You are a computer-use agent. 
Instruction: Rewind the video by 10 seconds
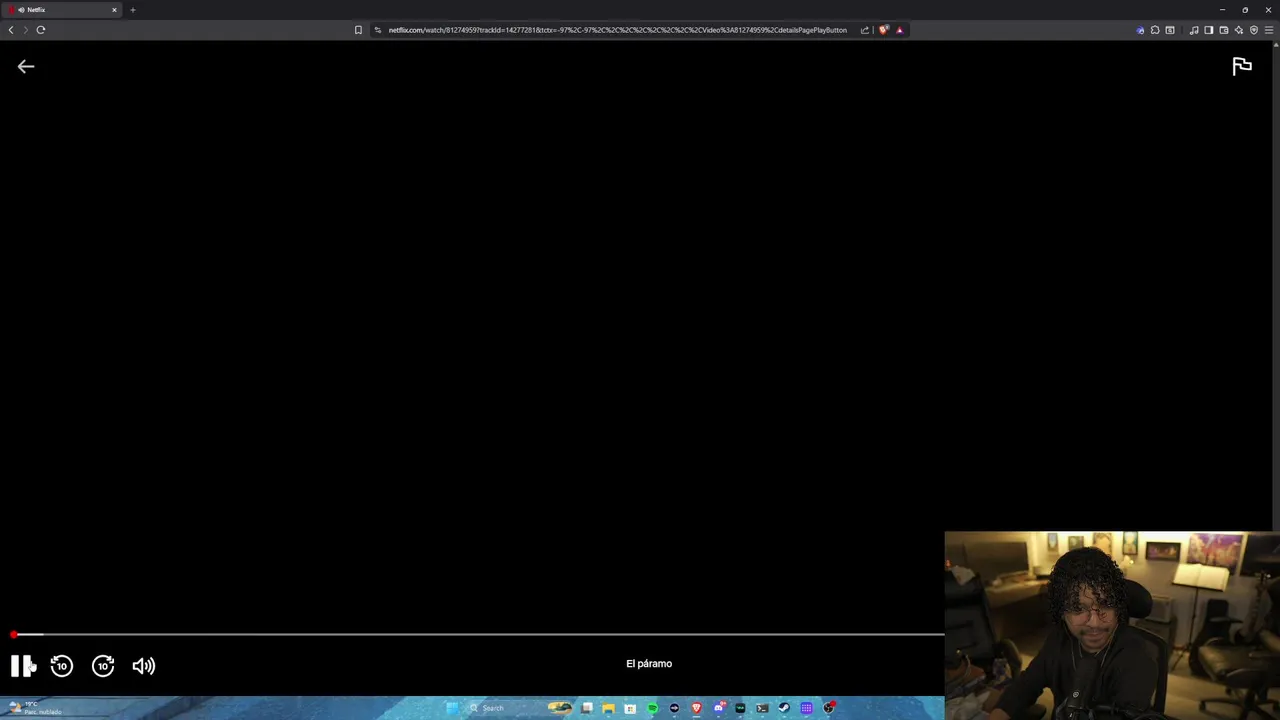click(x=62, y=666)
